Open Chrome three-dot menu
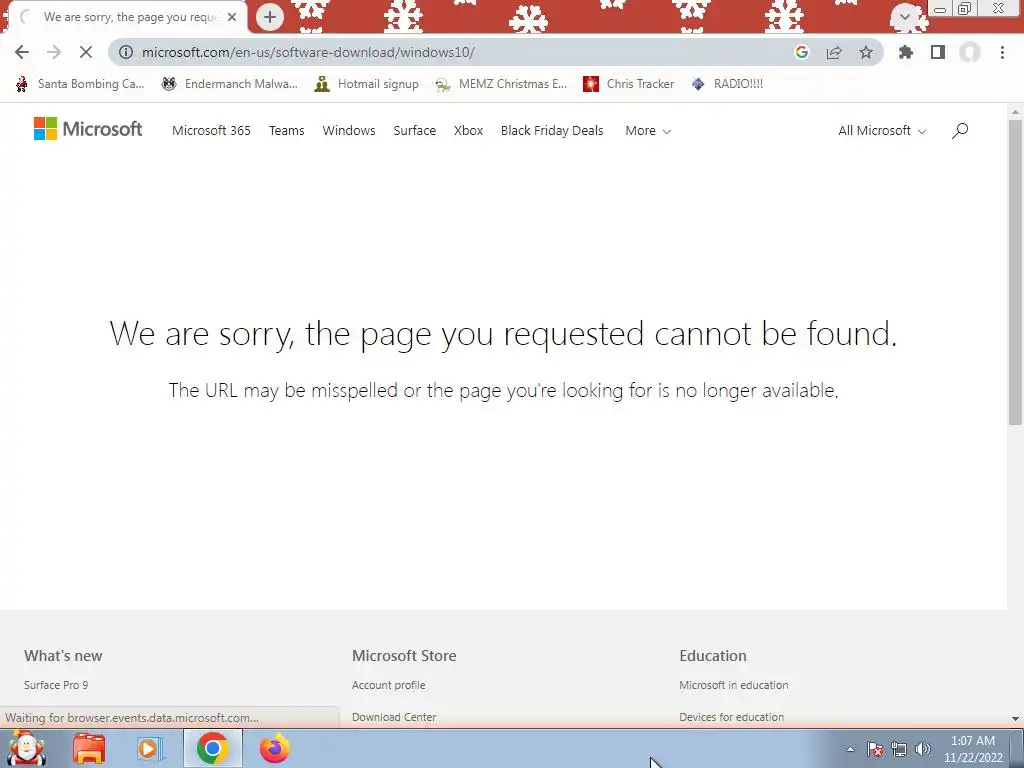The width and height of the screenshot is (1024, 768). [x=1002, y=52]
